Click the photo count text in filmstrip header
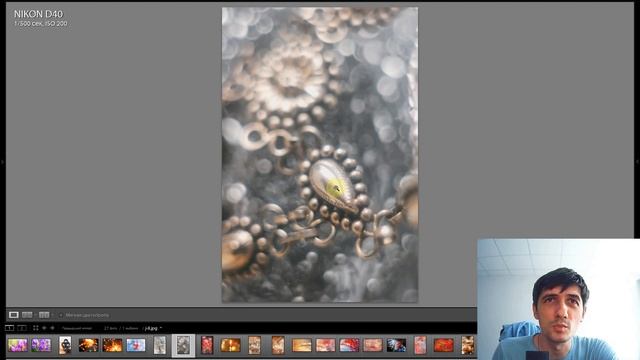This screenshot has height=360, width=640. [x=121, y=328]
